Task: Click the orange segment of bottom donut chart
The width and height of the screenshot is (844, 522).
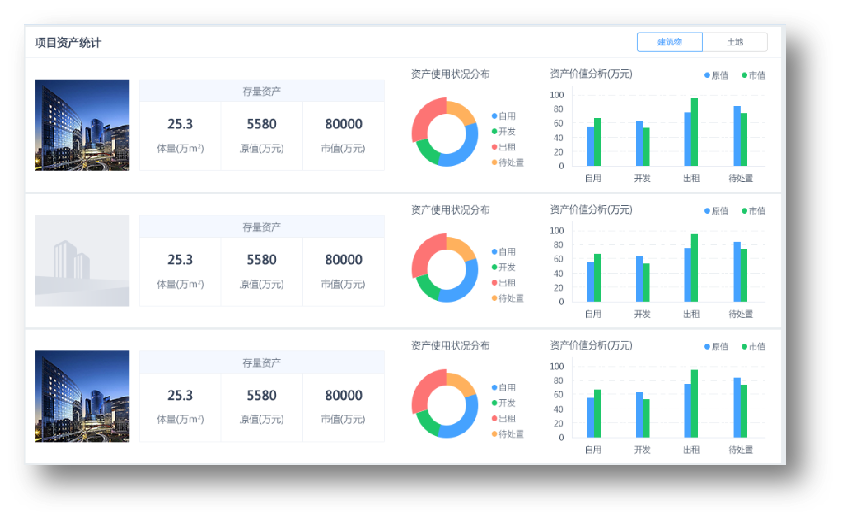Action: (462, 384)
